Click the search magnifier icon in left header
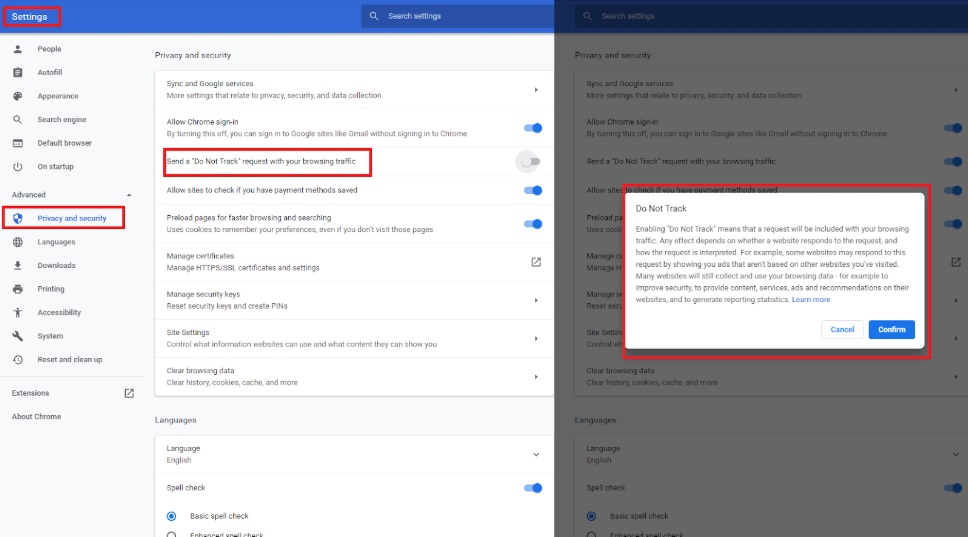Viewport: 968px width, 537px height. pyautogui.click(x=374, y=16)
